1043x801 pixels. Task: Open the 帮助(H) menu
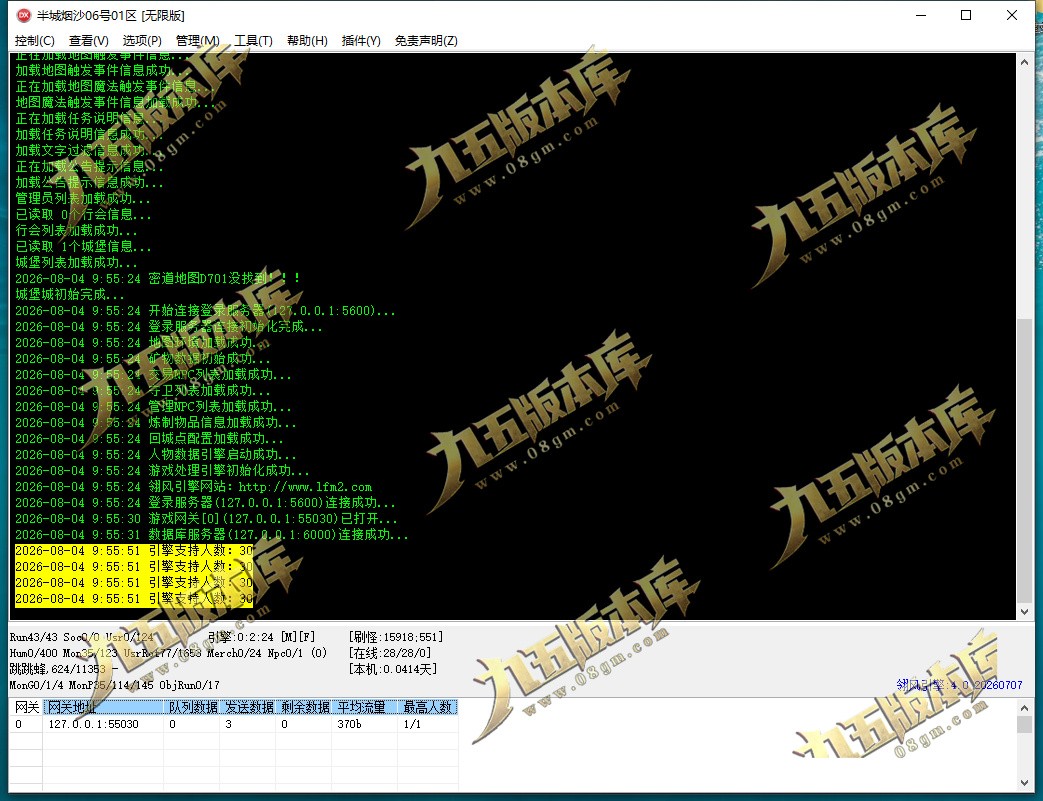(307, 41)
